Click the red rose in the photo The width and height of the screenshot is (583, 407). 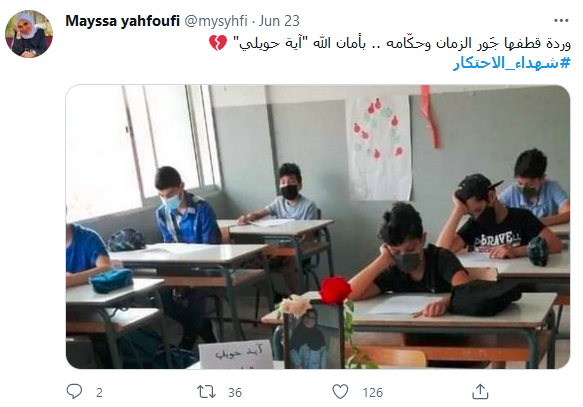[335, 290]
